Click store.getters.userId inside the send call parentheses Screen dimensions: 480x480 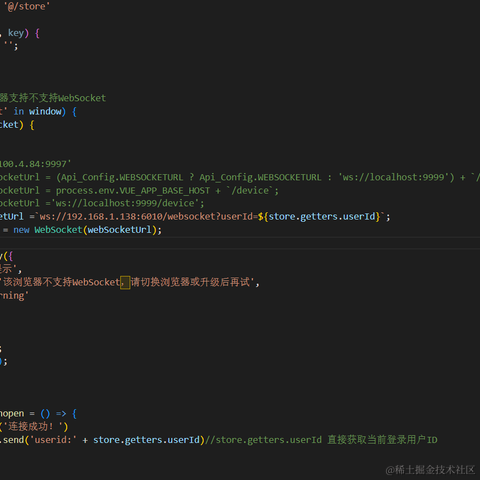pos(146,440)
